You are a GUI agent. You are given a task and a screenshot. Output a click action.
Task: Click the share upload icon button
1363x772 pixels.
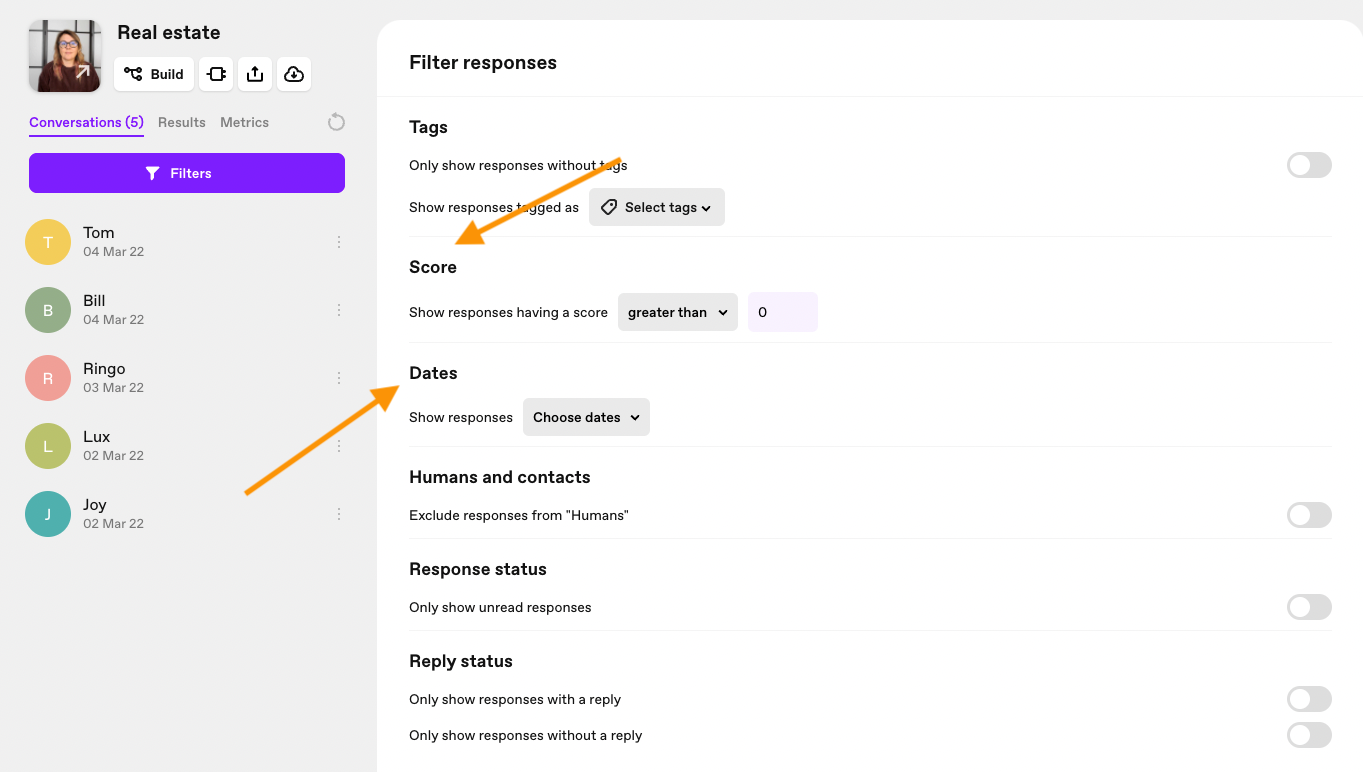pyautogui.click(x=255, y=74)
